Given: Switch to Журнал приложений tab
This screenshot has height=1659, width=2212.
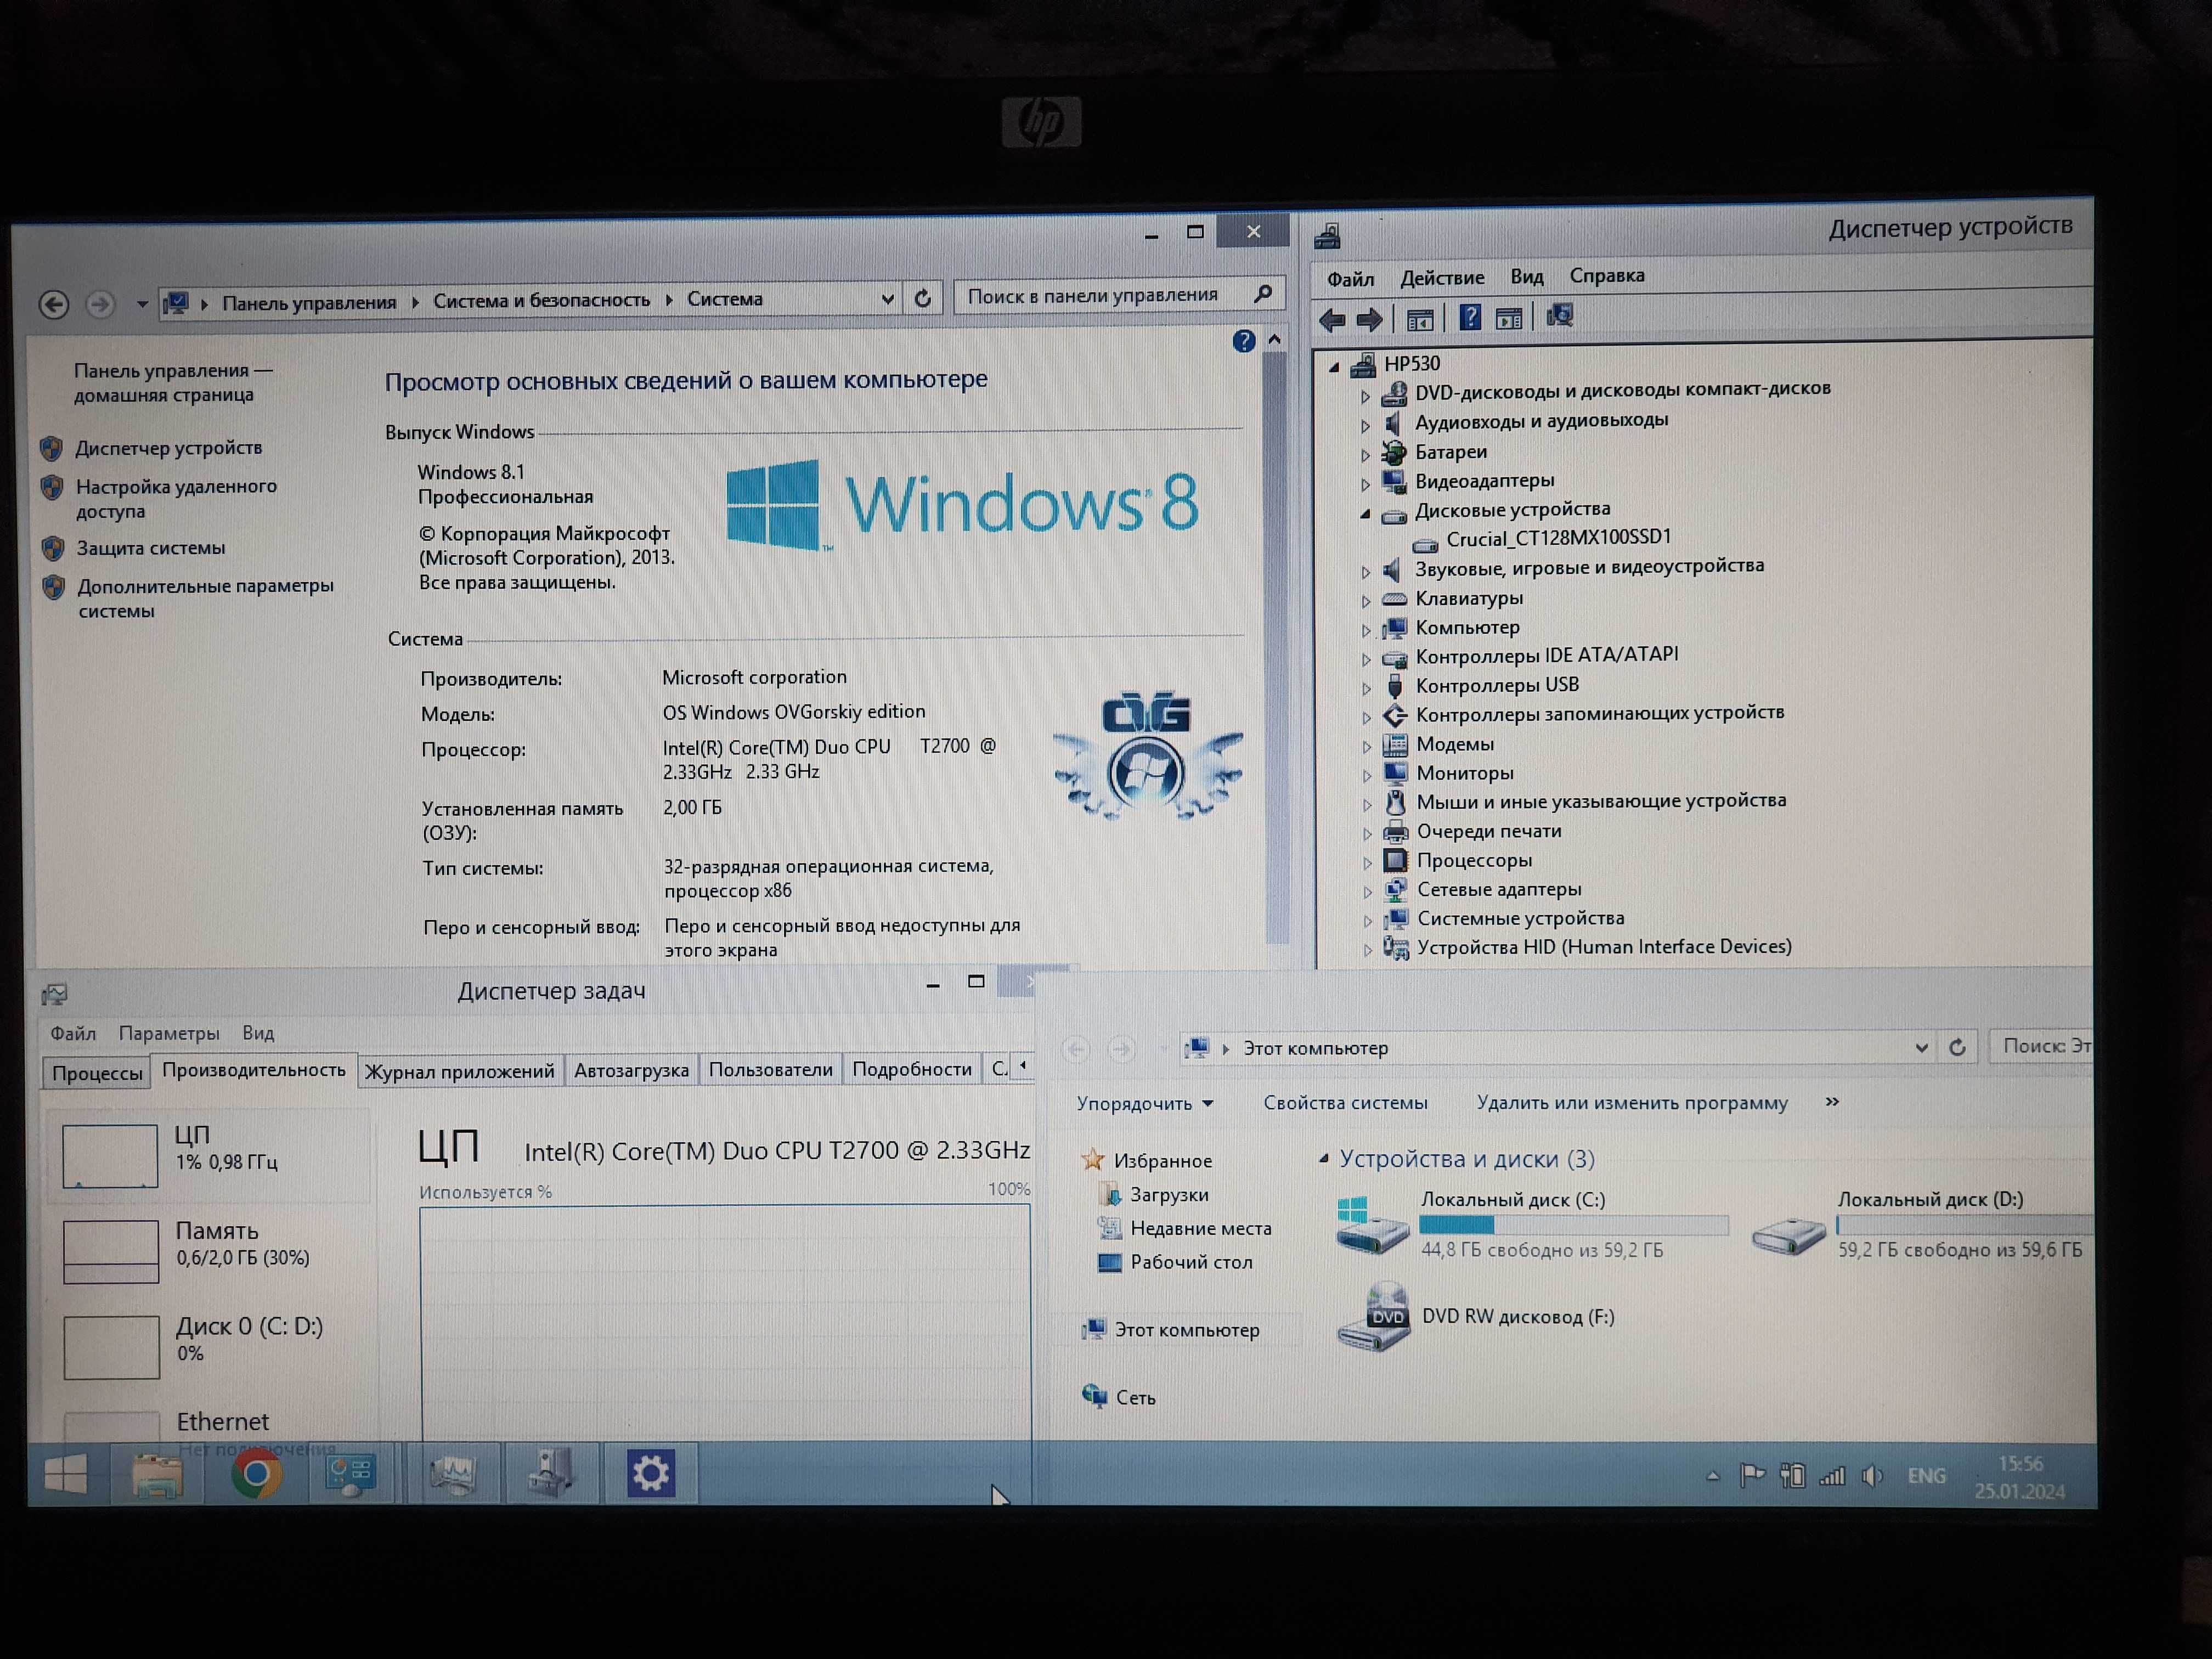Looking at the screenshot, I should pyautogui.click(x=459, y=1071).
